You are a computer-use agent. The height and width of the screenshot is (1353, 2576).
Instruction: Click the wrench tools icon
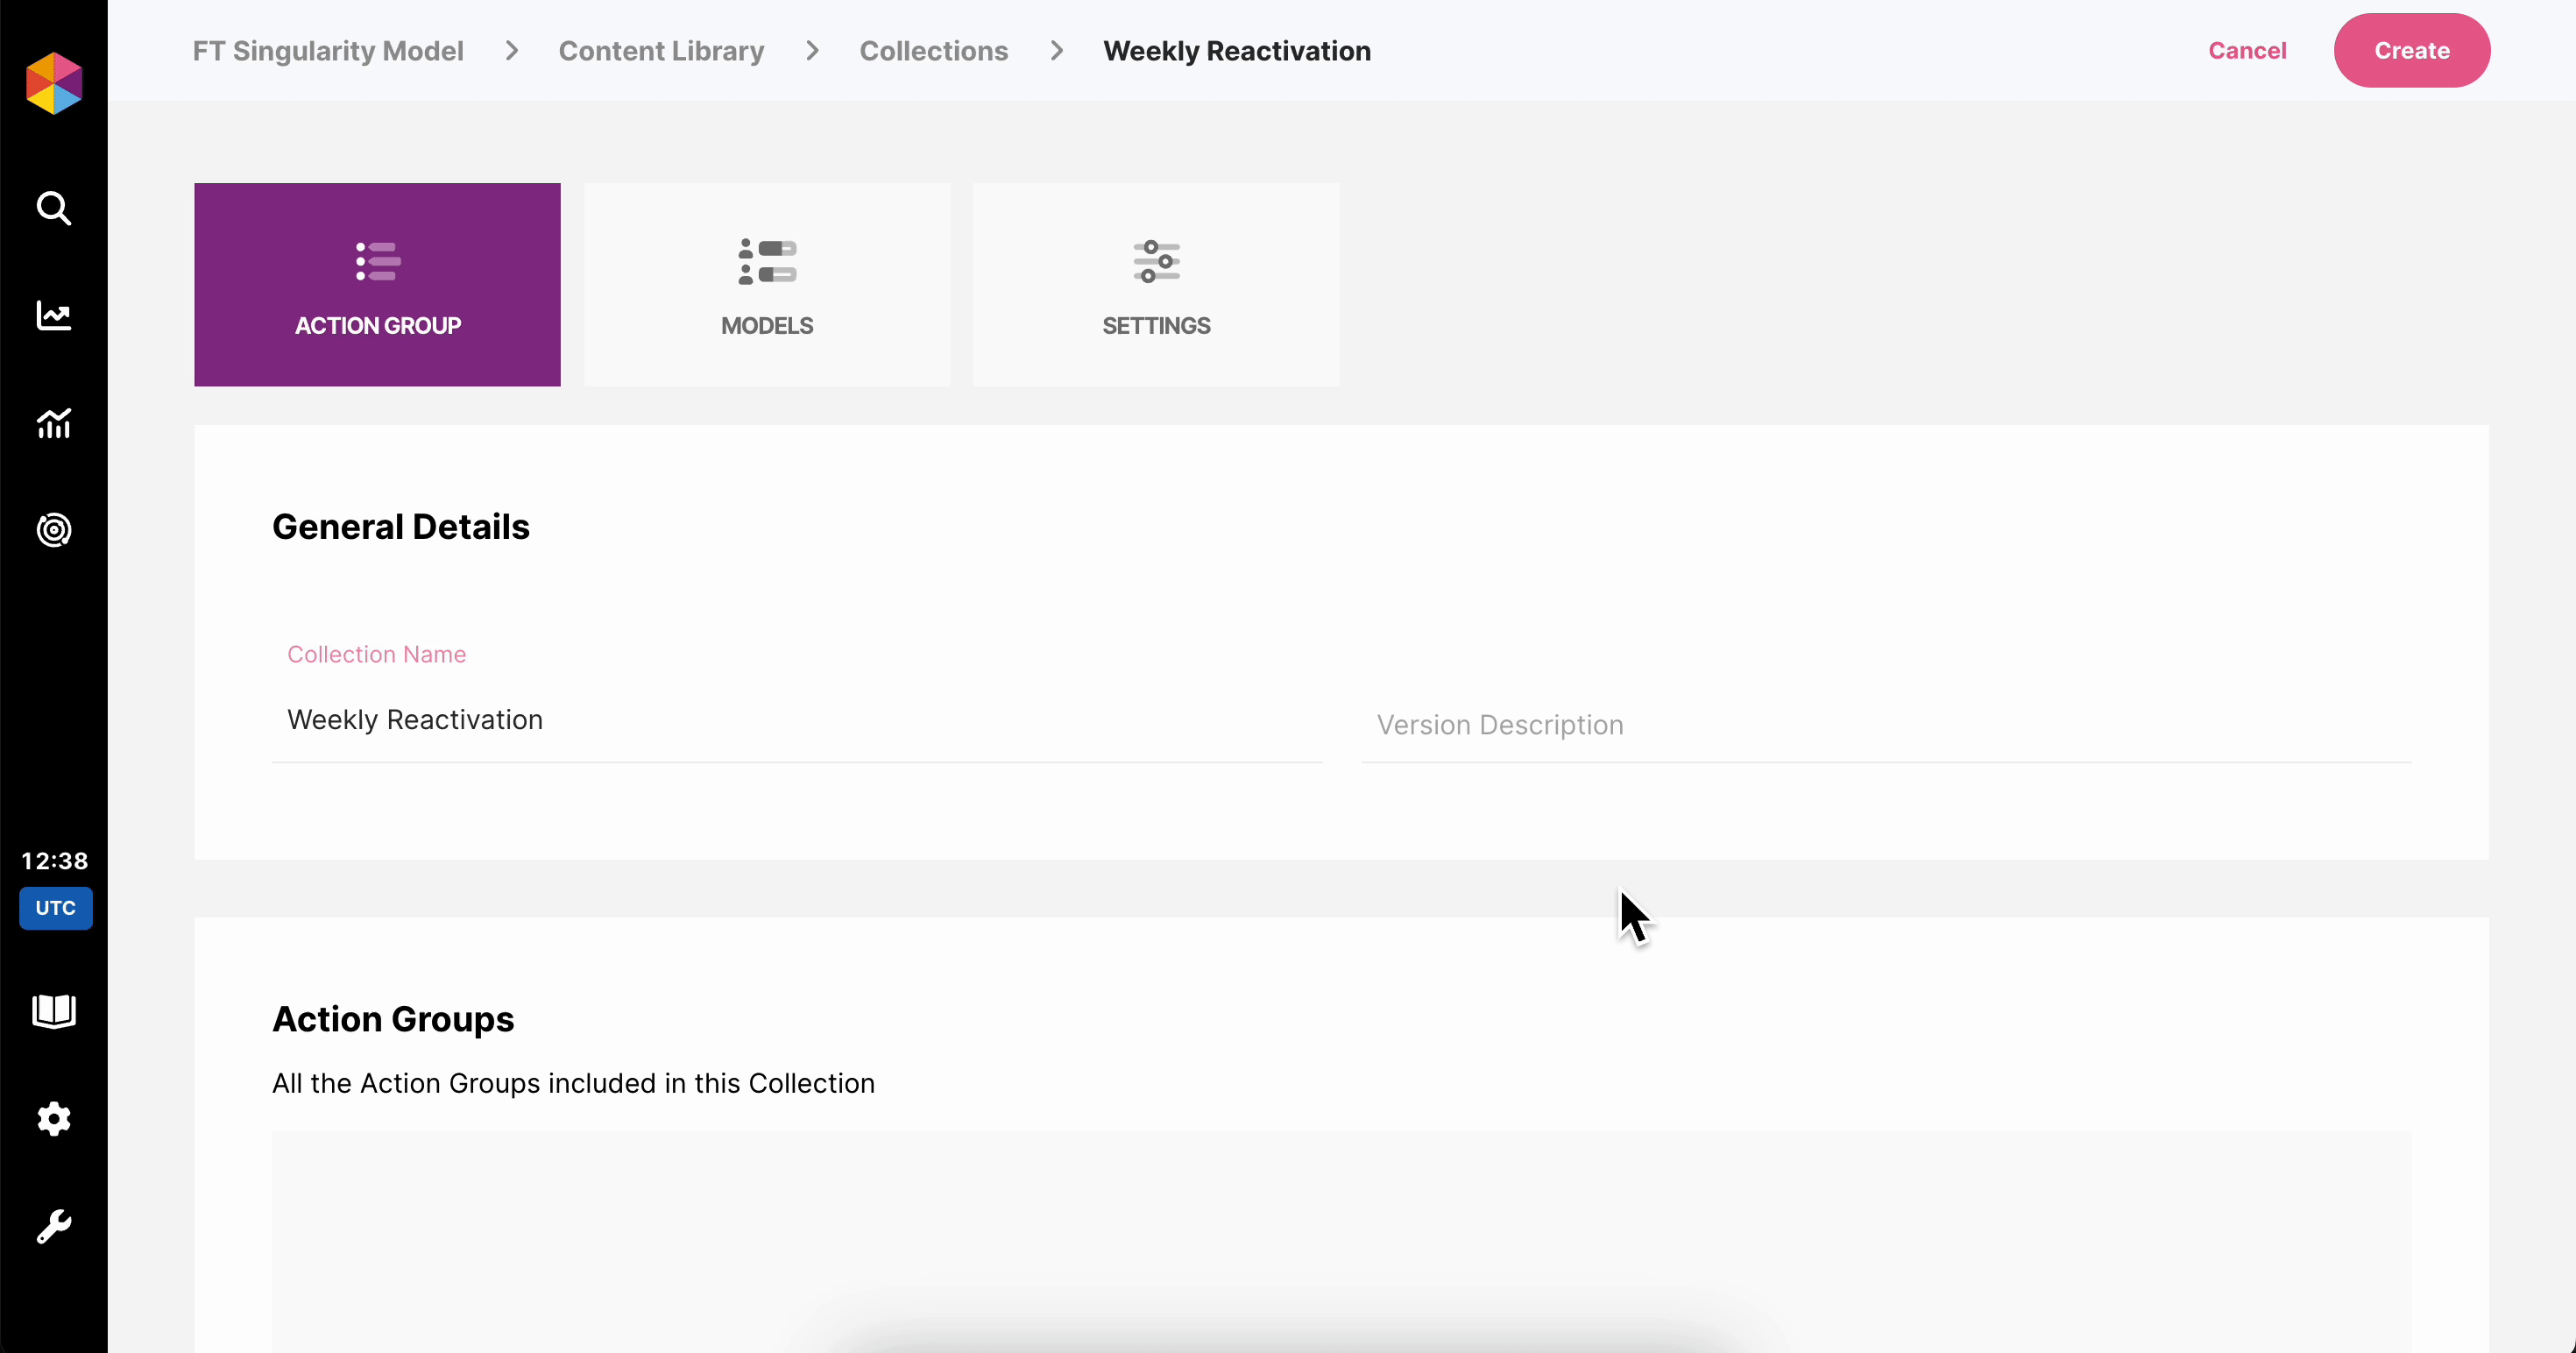pyautogui.click(x=54, y=1226)
